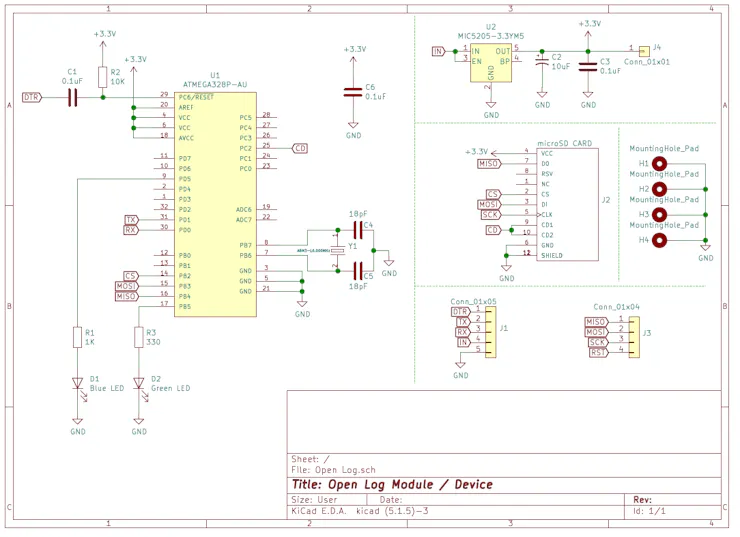Click the RST net label on J3
This screenshot has width=740, height=537.
(x=598, y=352)
